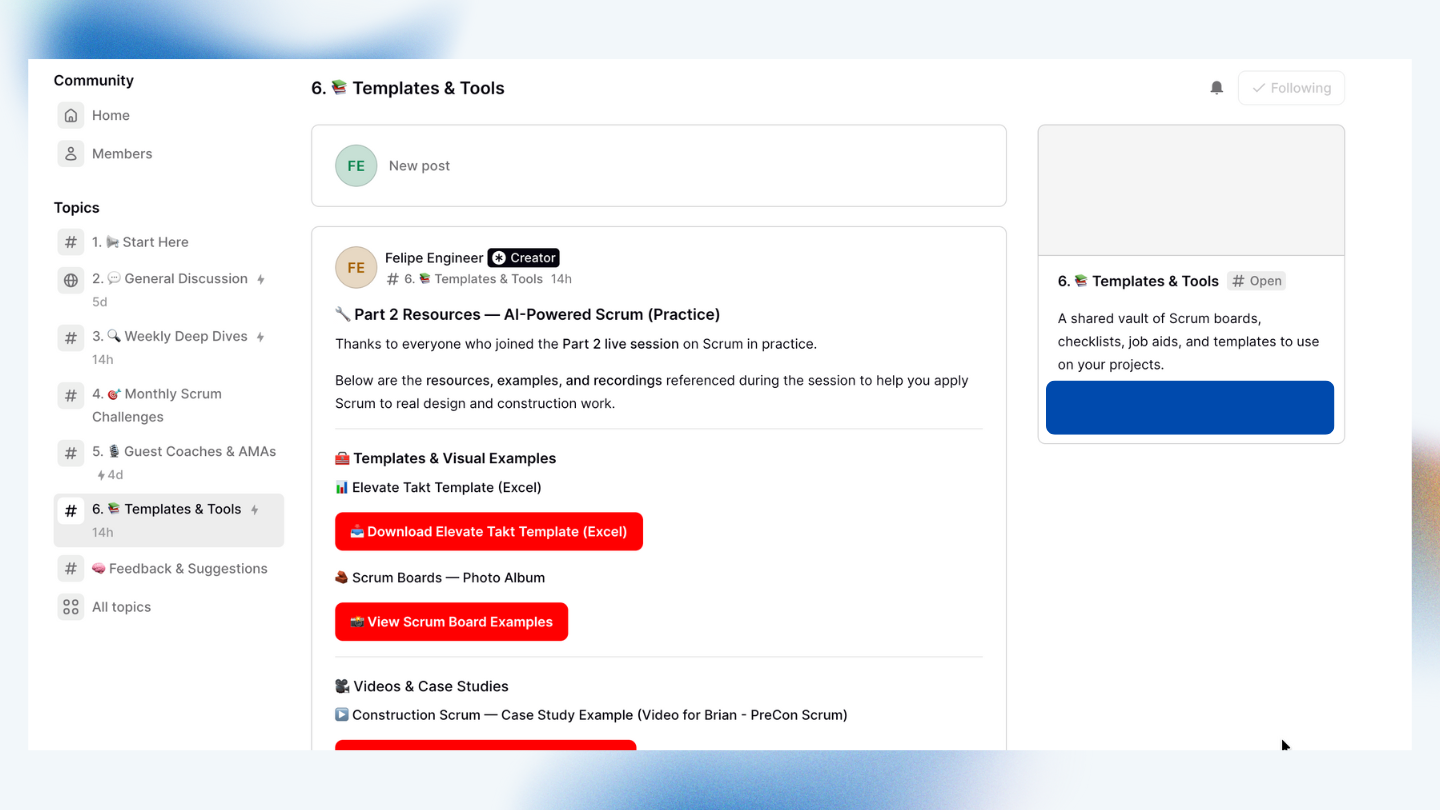Click the globe icon beside General Discussion
Screen dimensions: 1440x810
pyautogui.click(x=71, y=280)
